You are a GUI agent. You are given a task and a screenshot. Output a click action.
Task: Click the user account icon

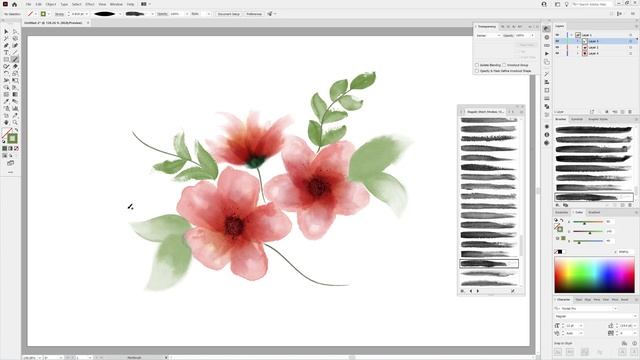[x=544, y=4]
